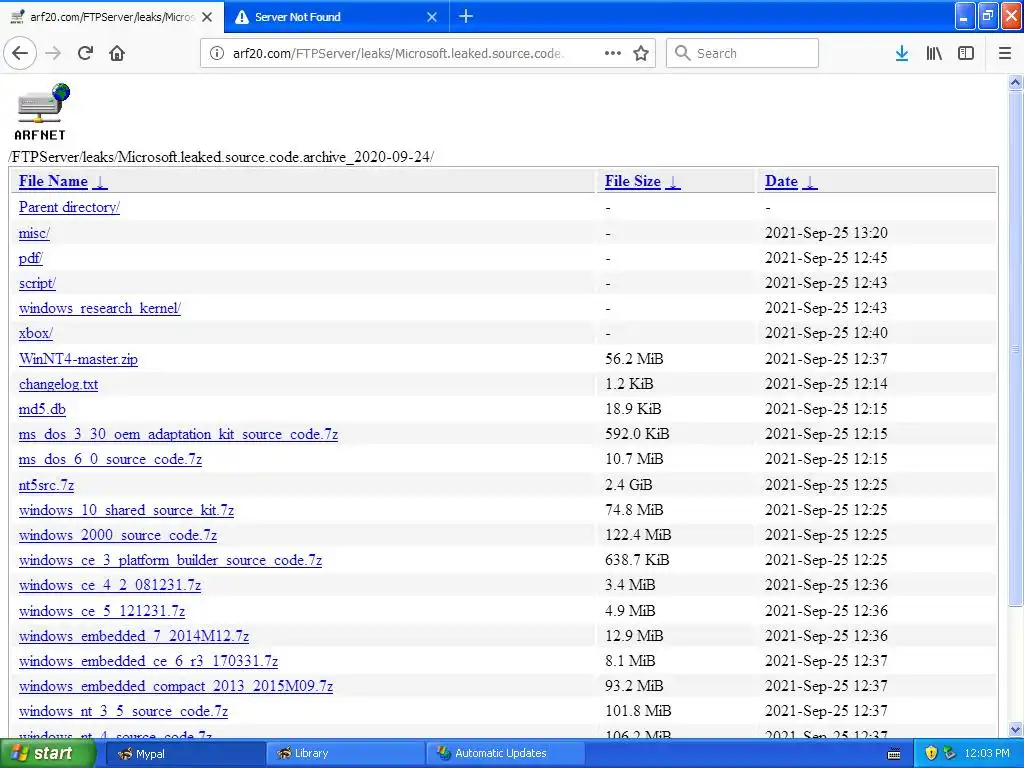Click the 2.4 GiB size of nt5src.7z

tap(628, 485)
